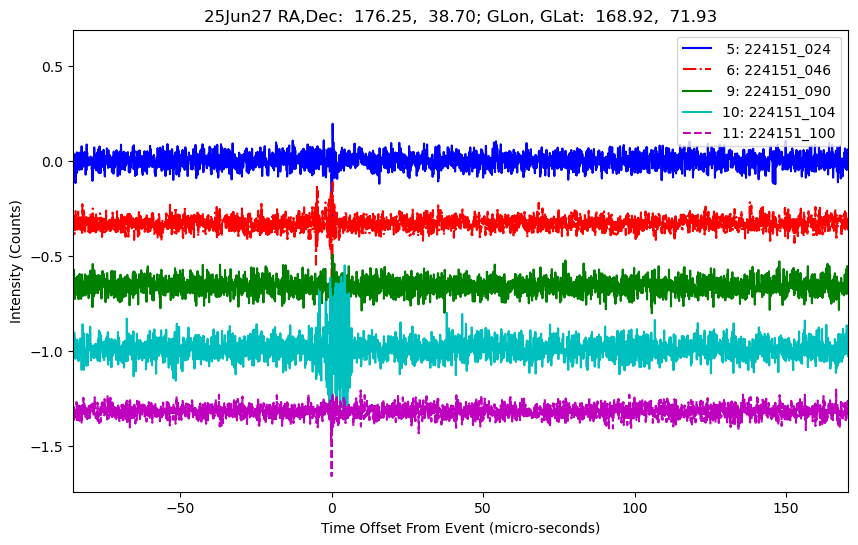
Task: Click the red dash-dot line sample in legend
Action: (x=697, y=69)
